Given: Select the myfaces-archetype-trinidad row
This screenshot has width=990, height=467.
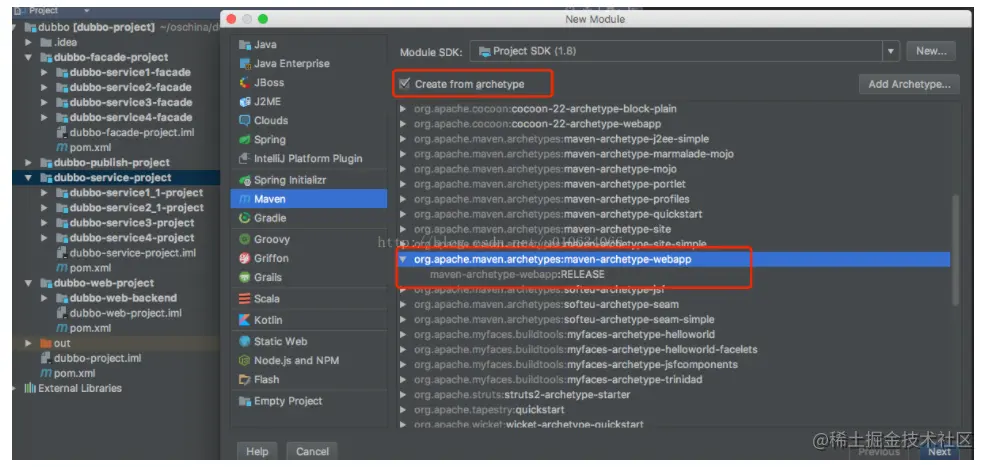Looking at the screenshot, I should pyautogui.click(x=673, y=379).
